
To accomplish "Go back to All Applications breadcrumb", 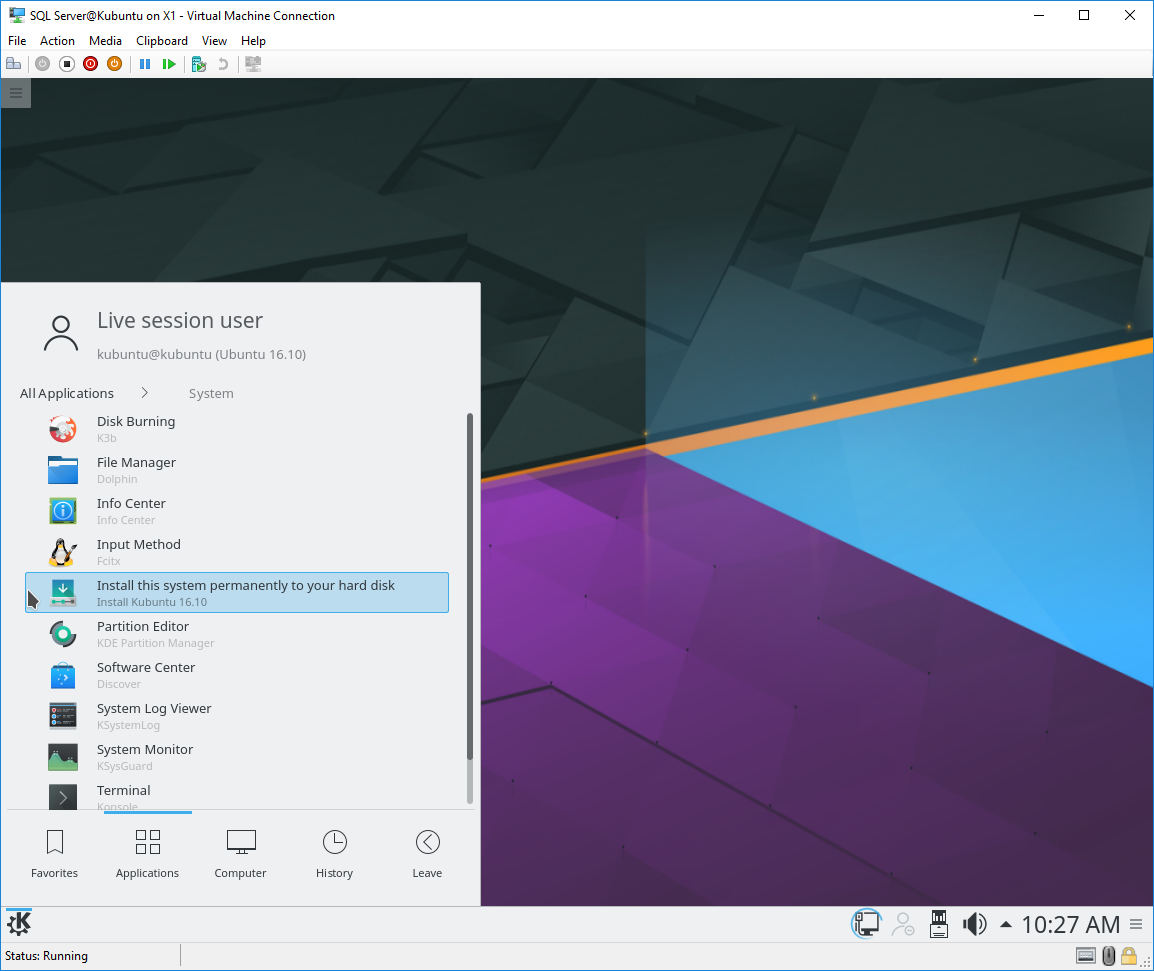I will click(x=67, y=393).
